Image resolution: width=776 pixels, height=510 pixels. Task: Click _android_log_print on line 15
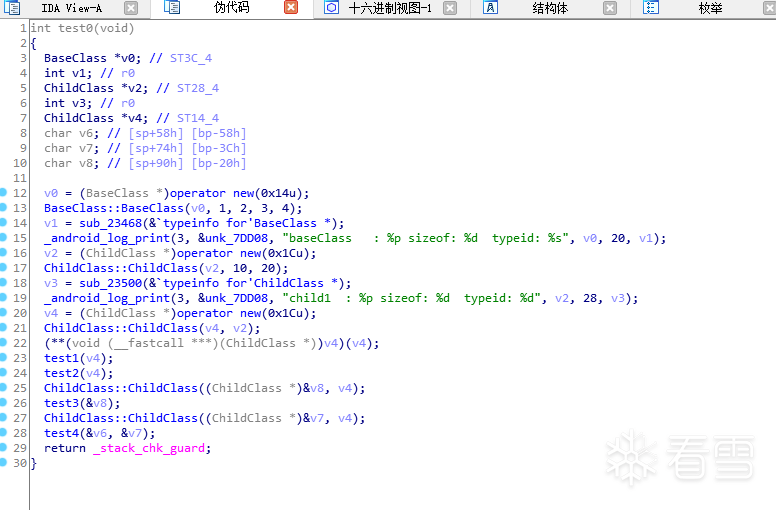(107, 238)
